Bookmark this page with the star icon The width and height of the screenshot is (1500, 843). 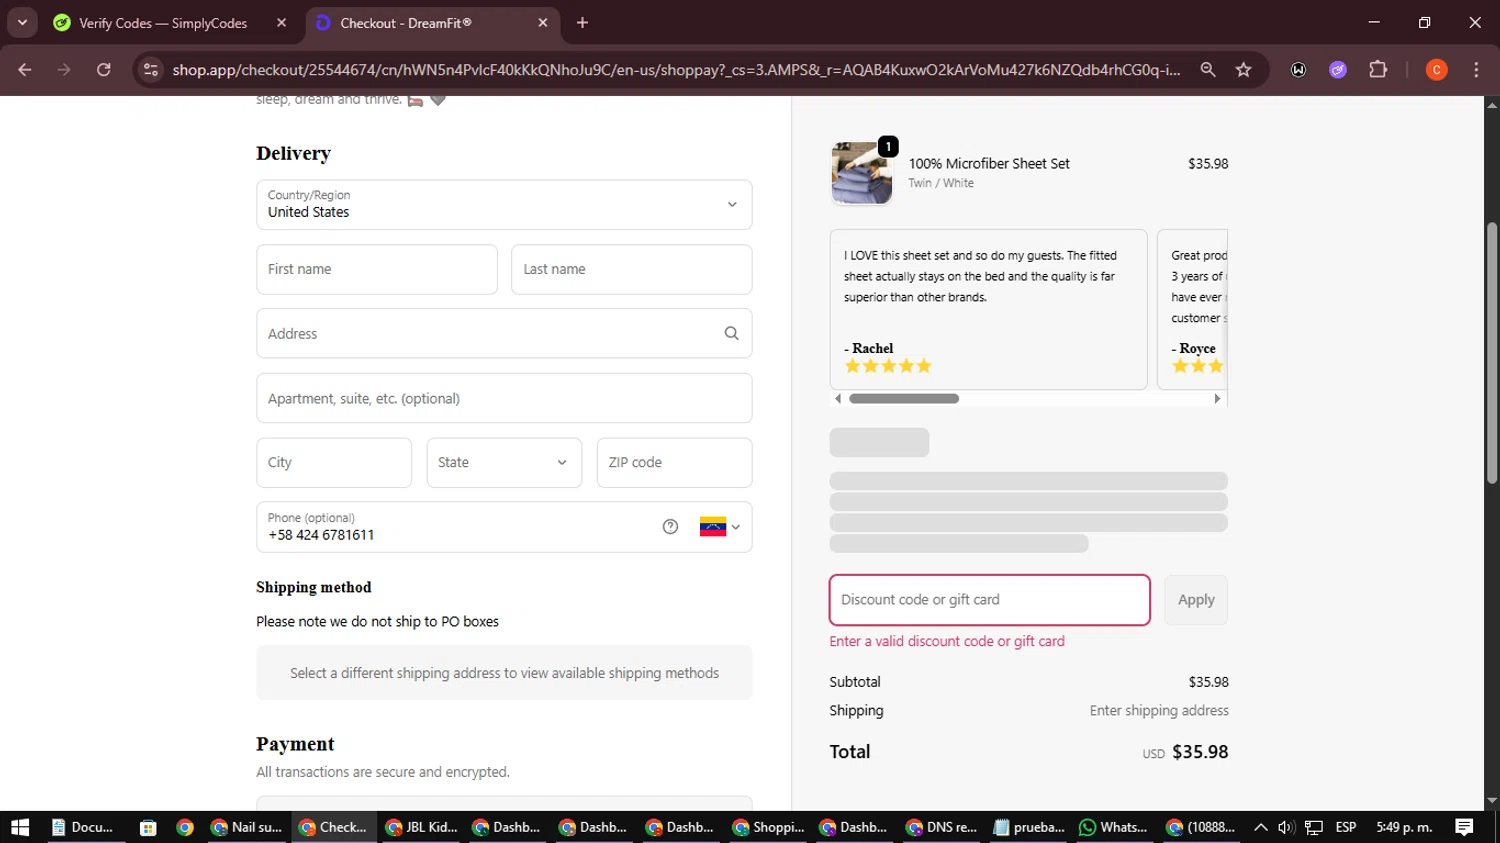tap(1243, 70)
